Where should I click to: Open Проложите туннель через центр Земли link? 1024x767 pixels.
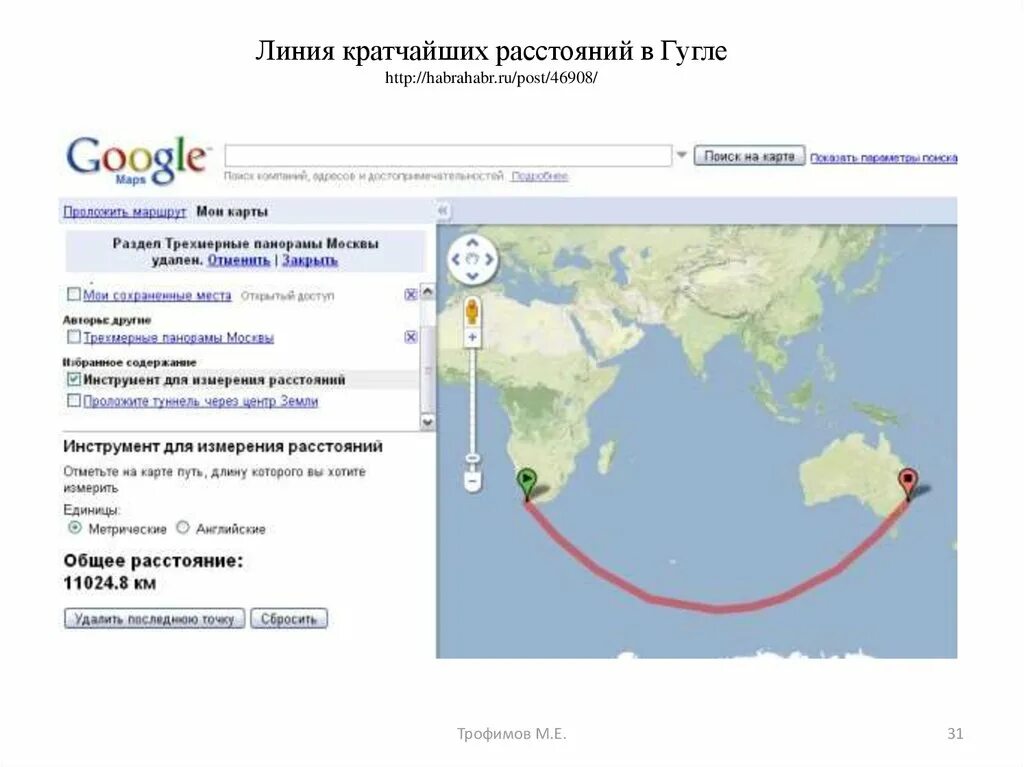click(x=200, y=401)
